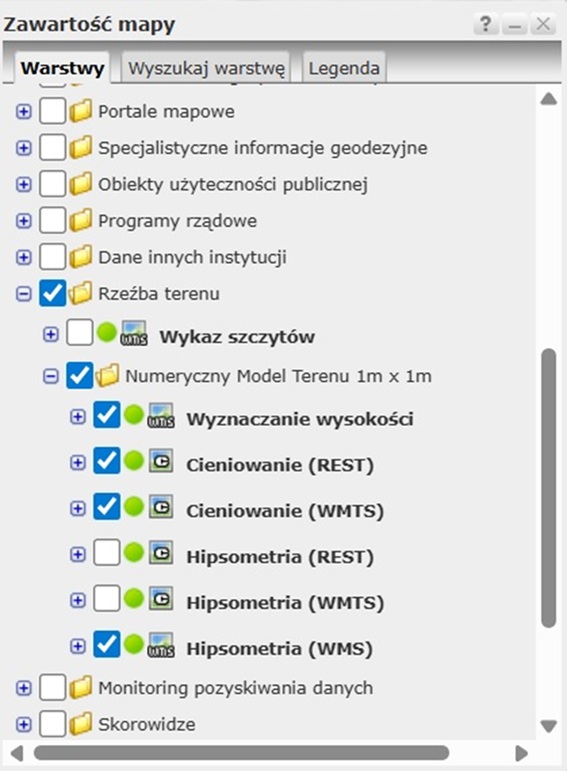Click the Monitoring pozyskiwania danych label
The height and width of the screenshot is (771, 567).
(236, 688)
